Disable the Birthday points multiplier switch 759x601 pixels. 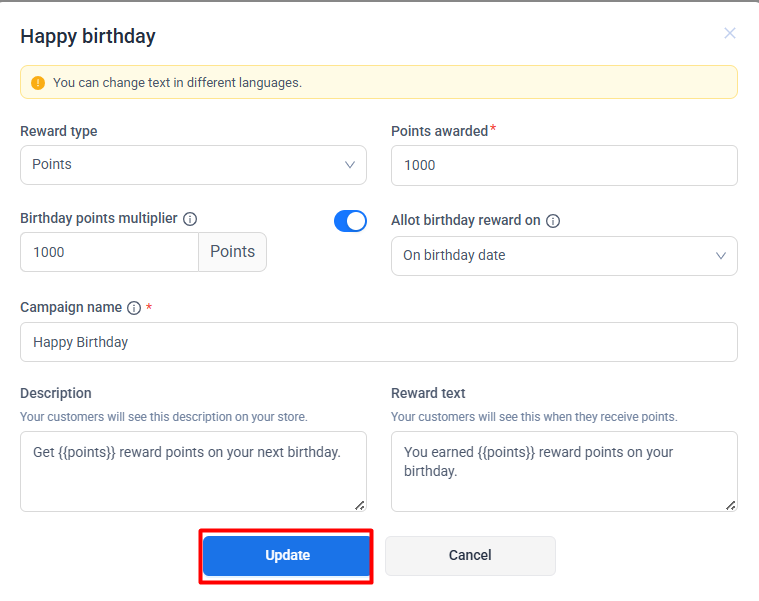click(x=350, y=221)
